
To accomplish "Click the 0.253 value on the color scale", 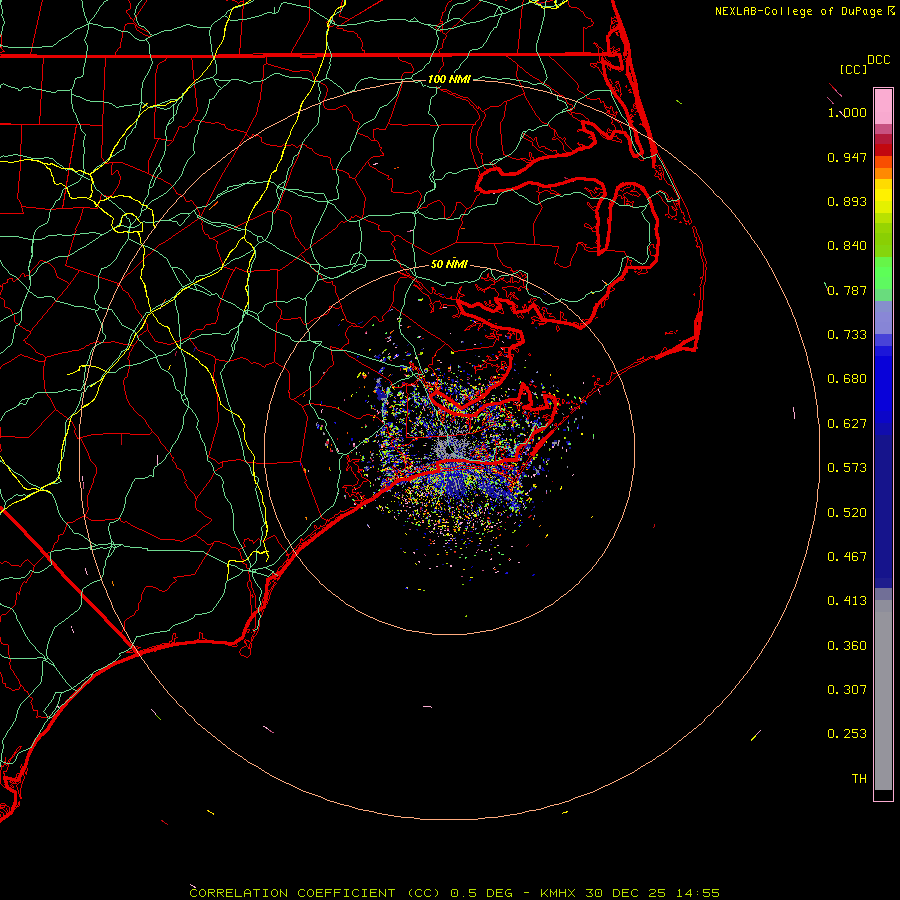I will (x=847, y=734).
